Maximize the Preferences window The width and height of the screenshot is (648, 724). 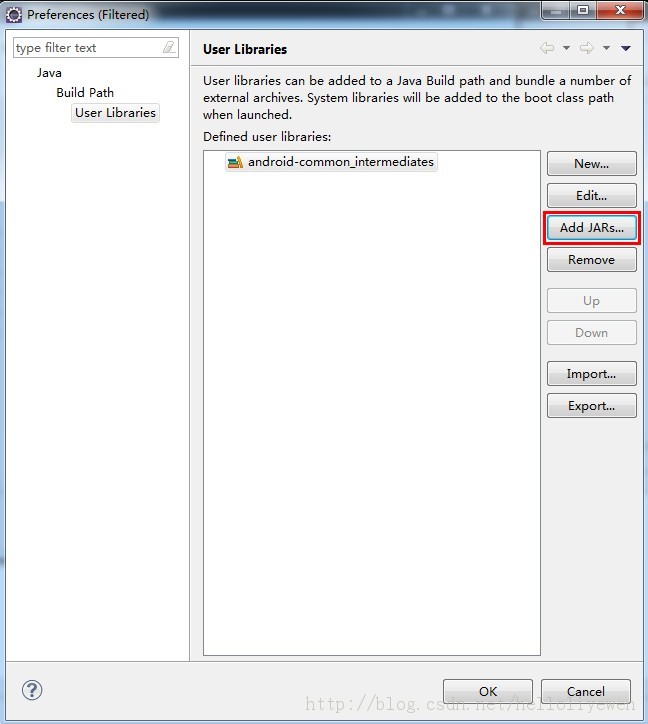[583, 10]
